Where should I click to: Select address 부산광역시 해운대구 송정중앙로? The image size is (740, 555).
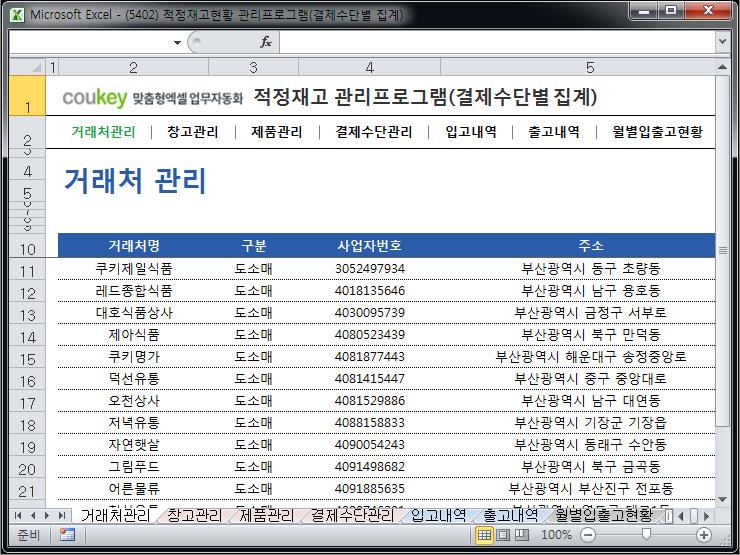pos(590,356)
